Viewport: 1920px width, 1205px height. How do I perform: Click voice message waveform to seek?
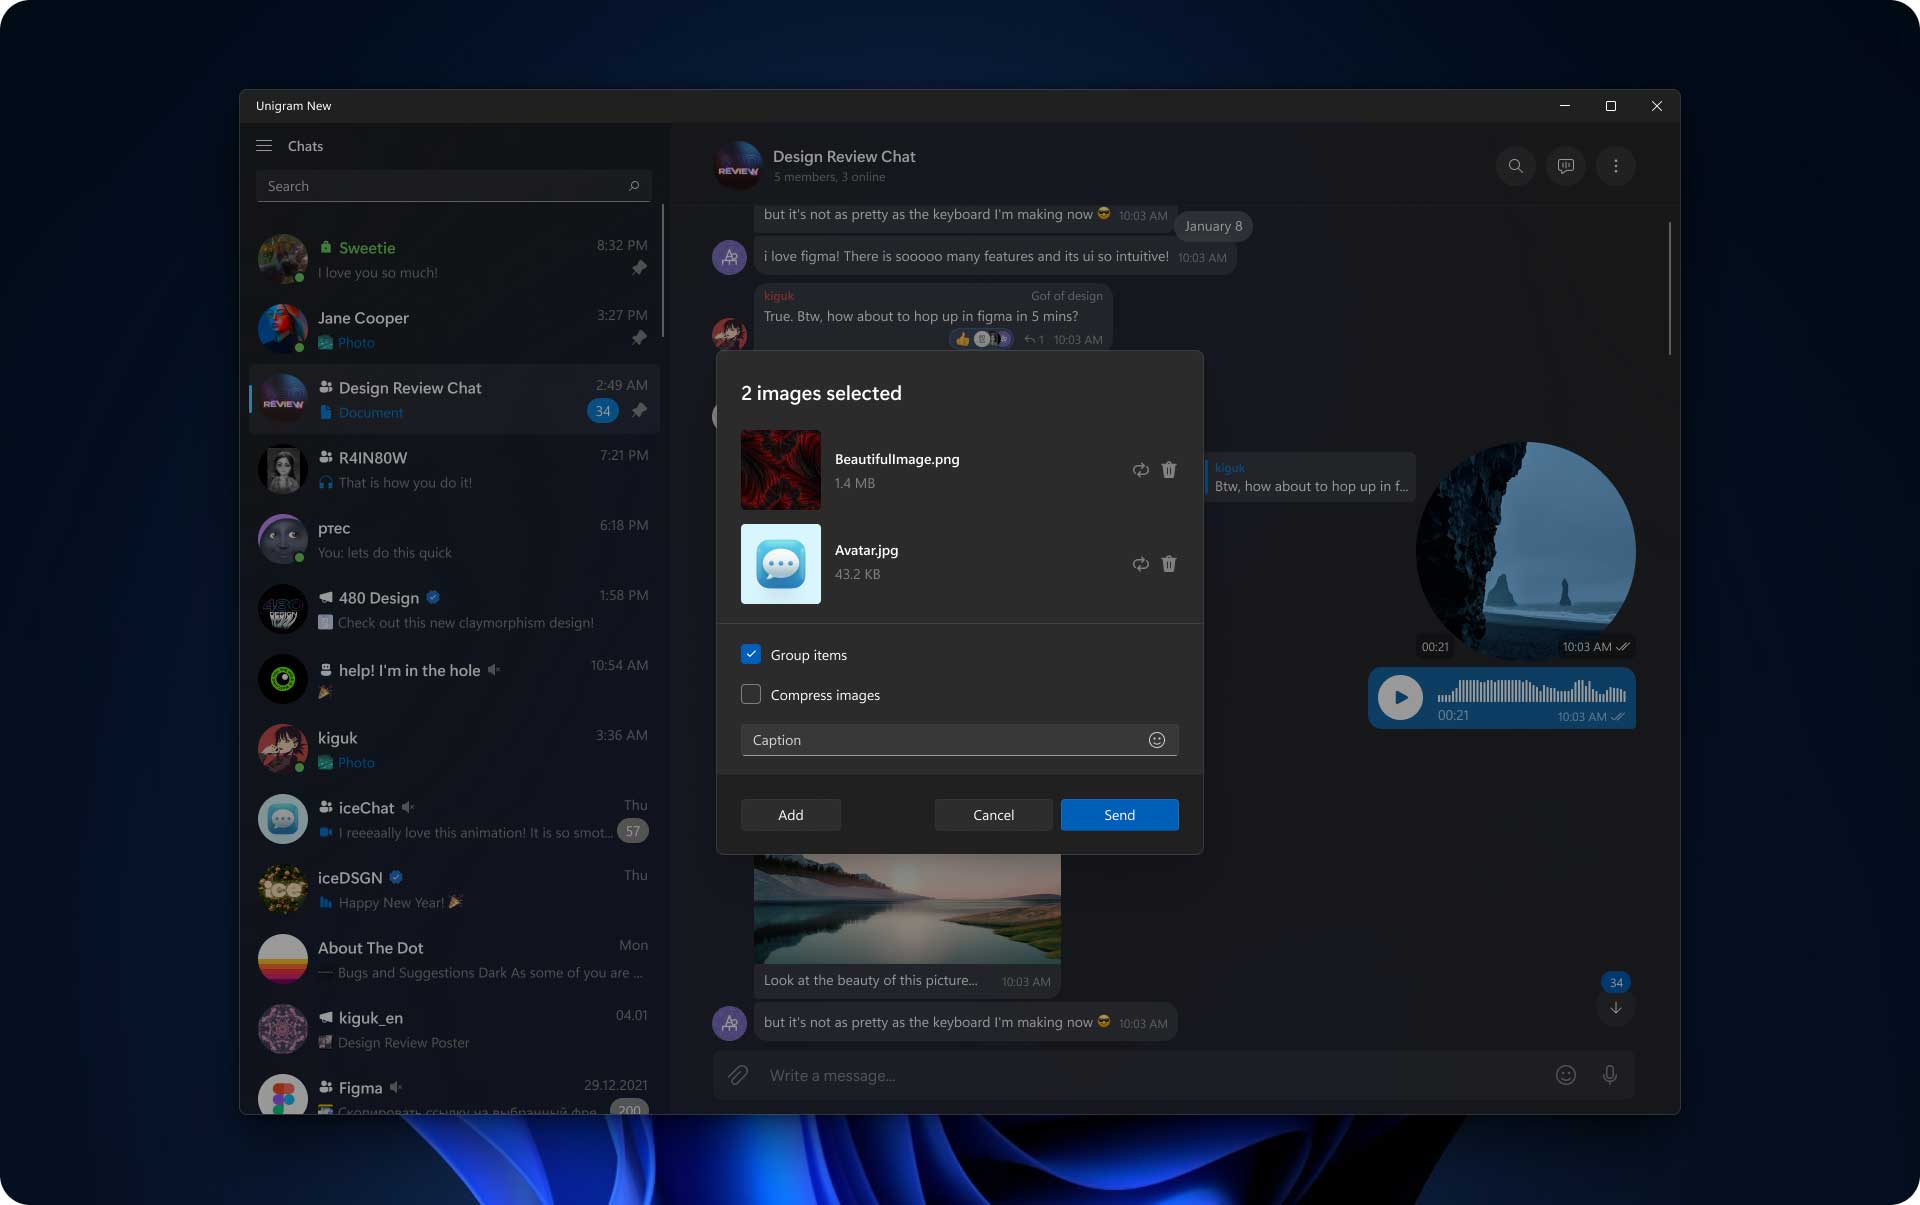(x=1532, y=691)
